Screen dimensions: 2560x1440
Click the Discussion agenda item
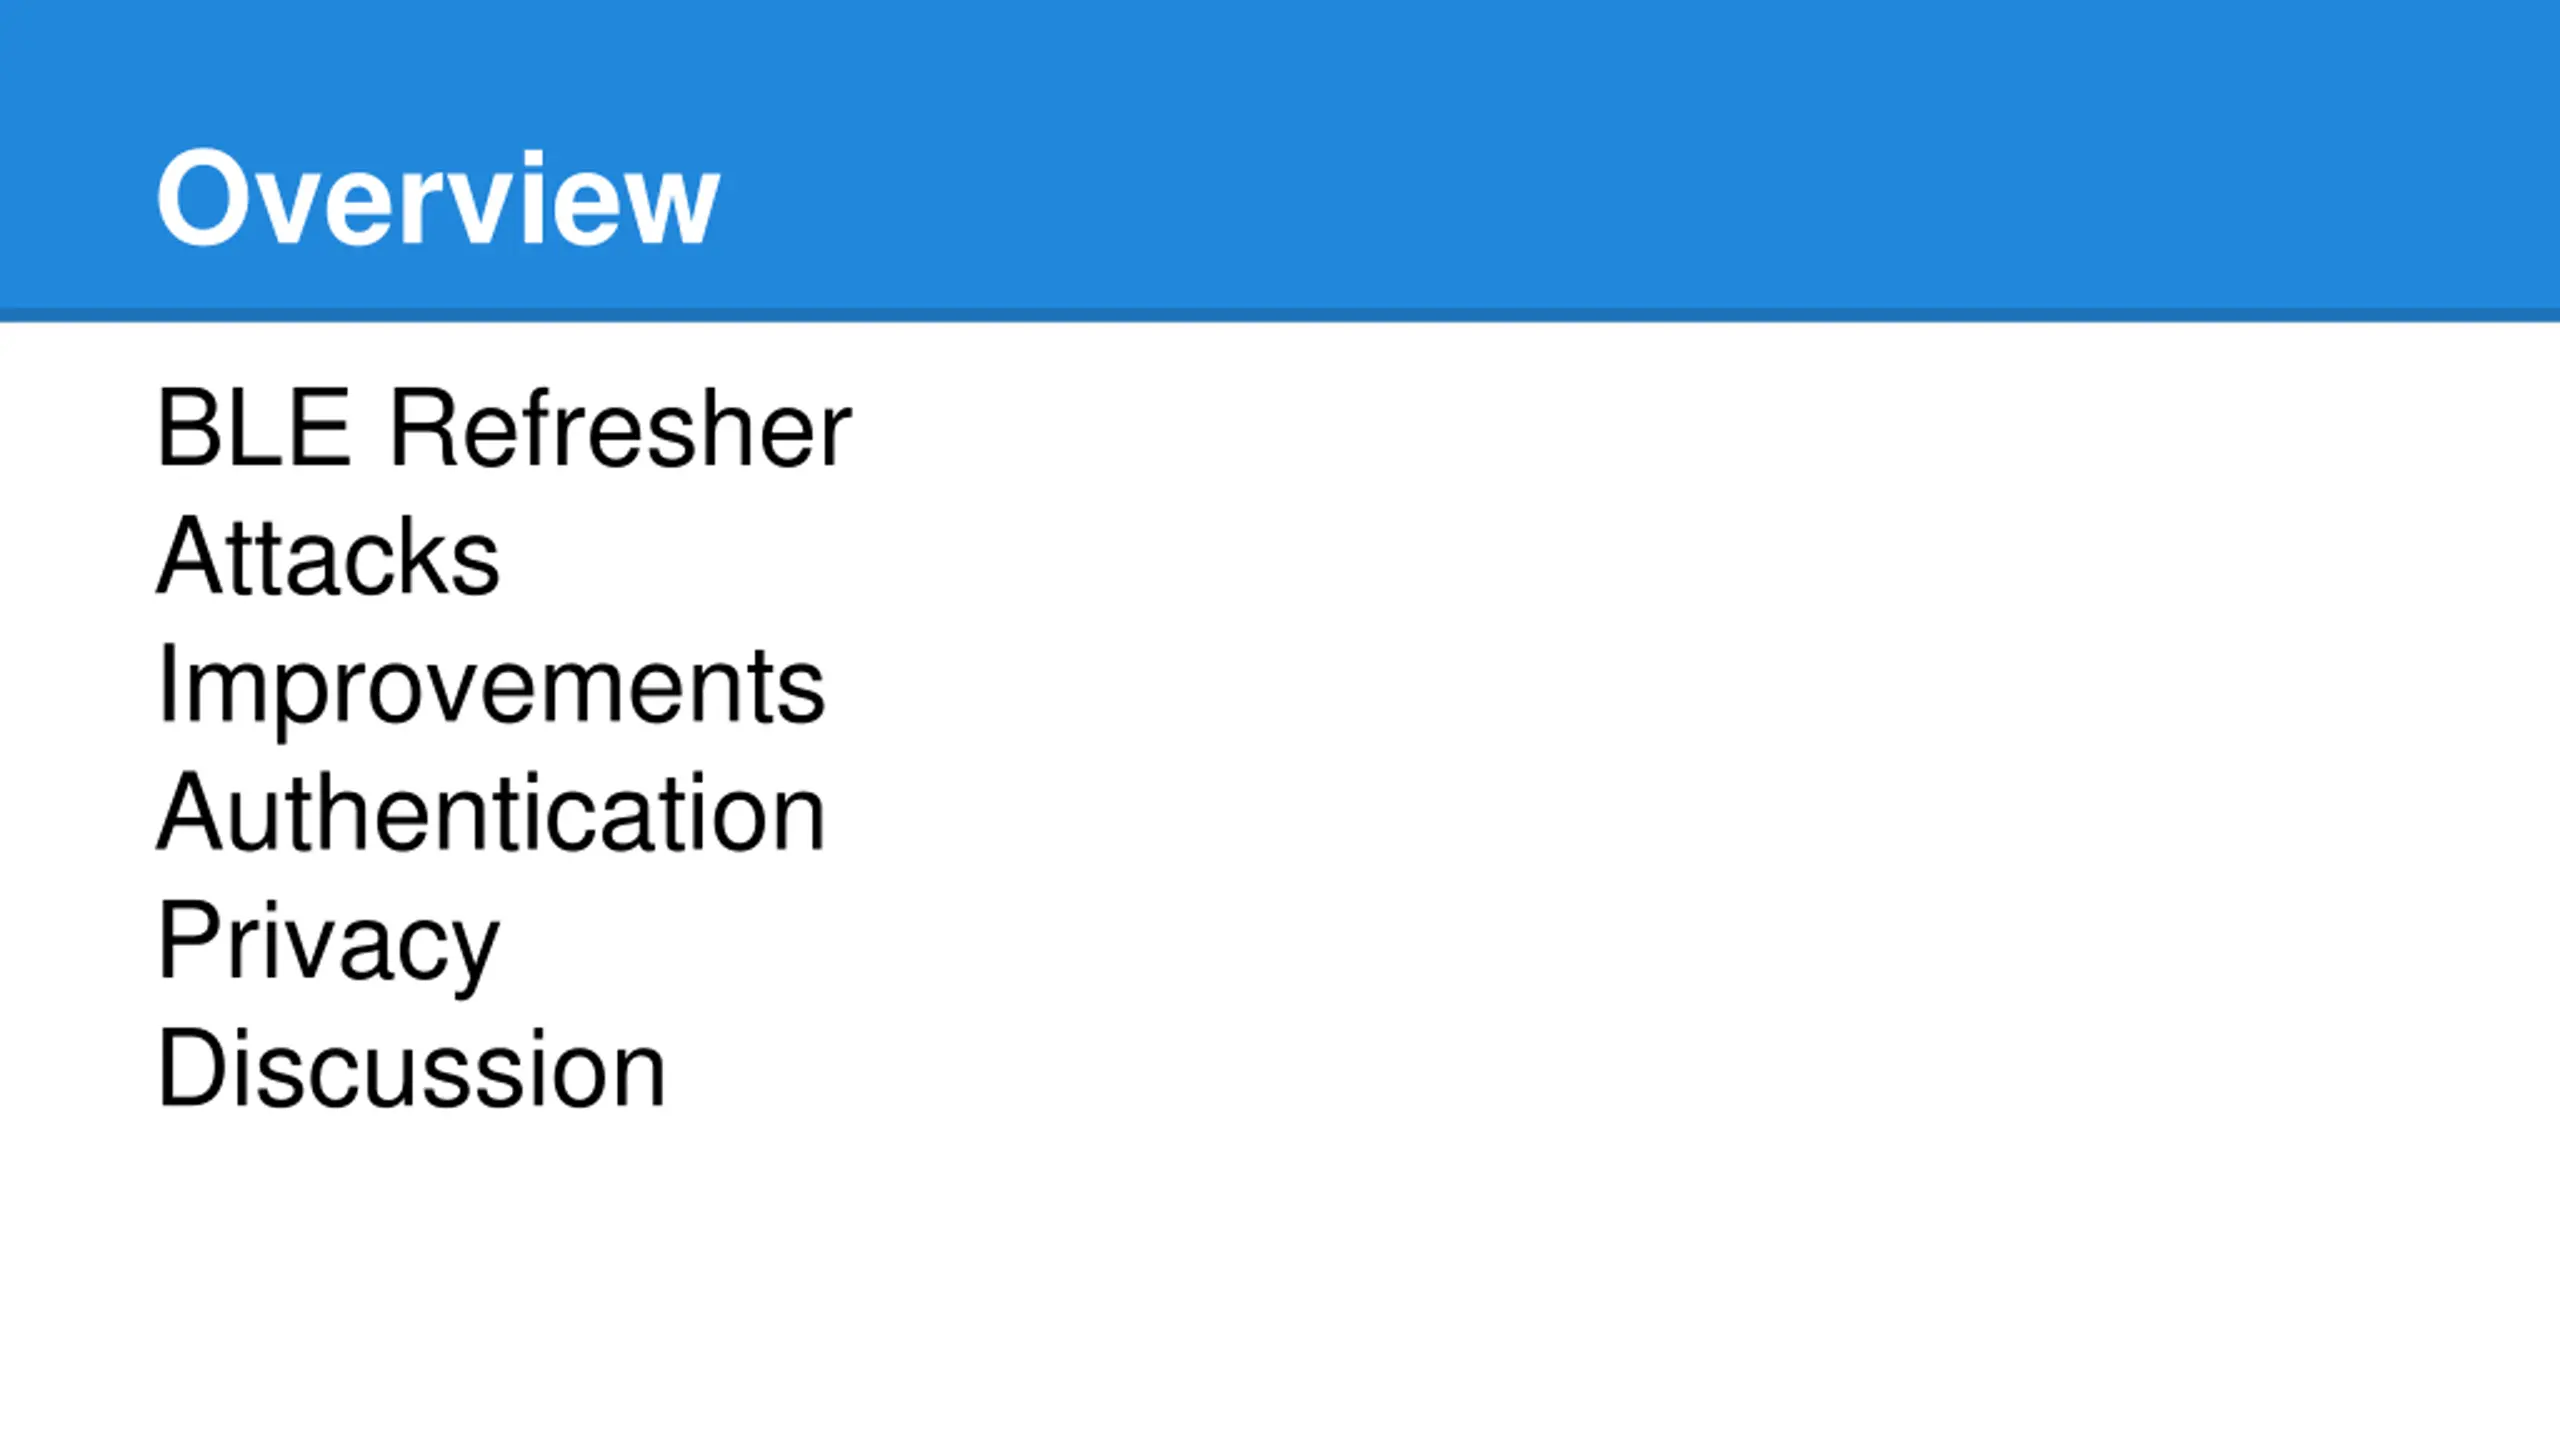pos(411,1068)
